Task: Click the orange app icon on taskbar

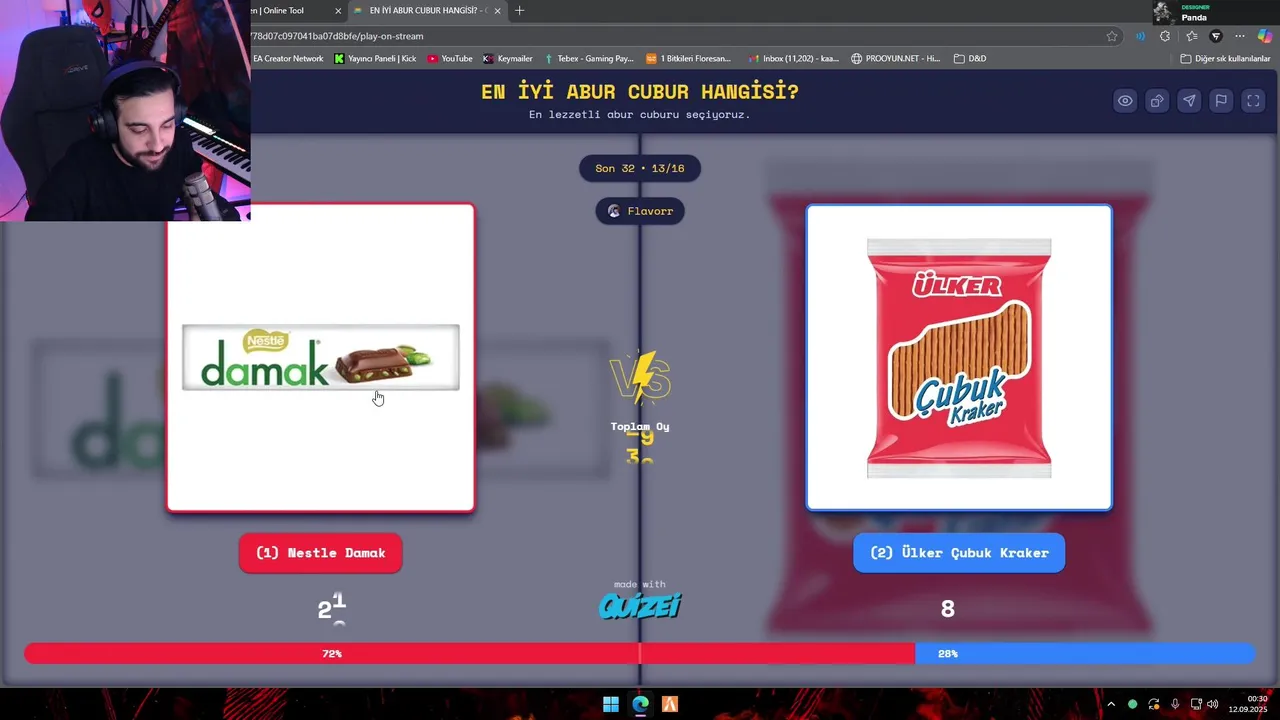Action: point(670,704)
